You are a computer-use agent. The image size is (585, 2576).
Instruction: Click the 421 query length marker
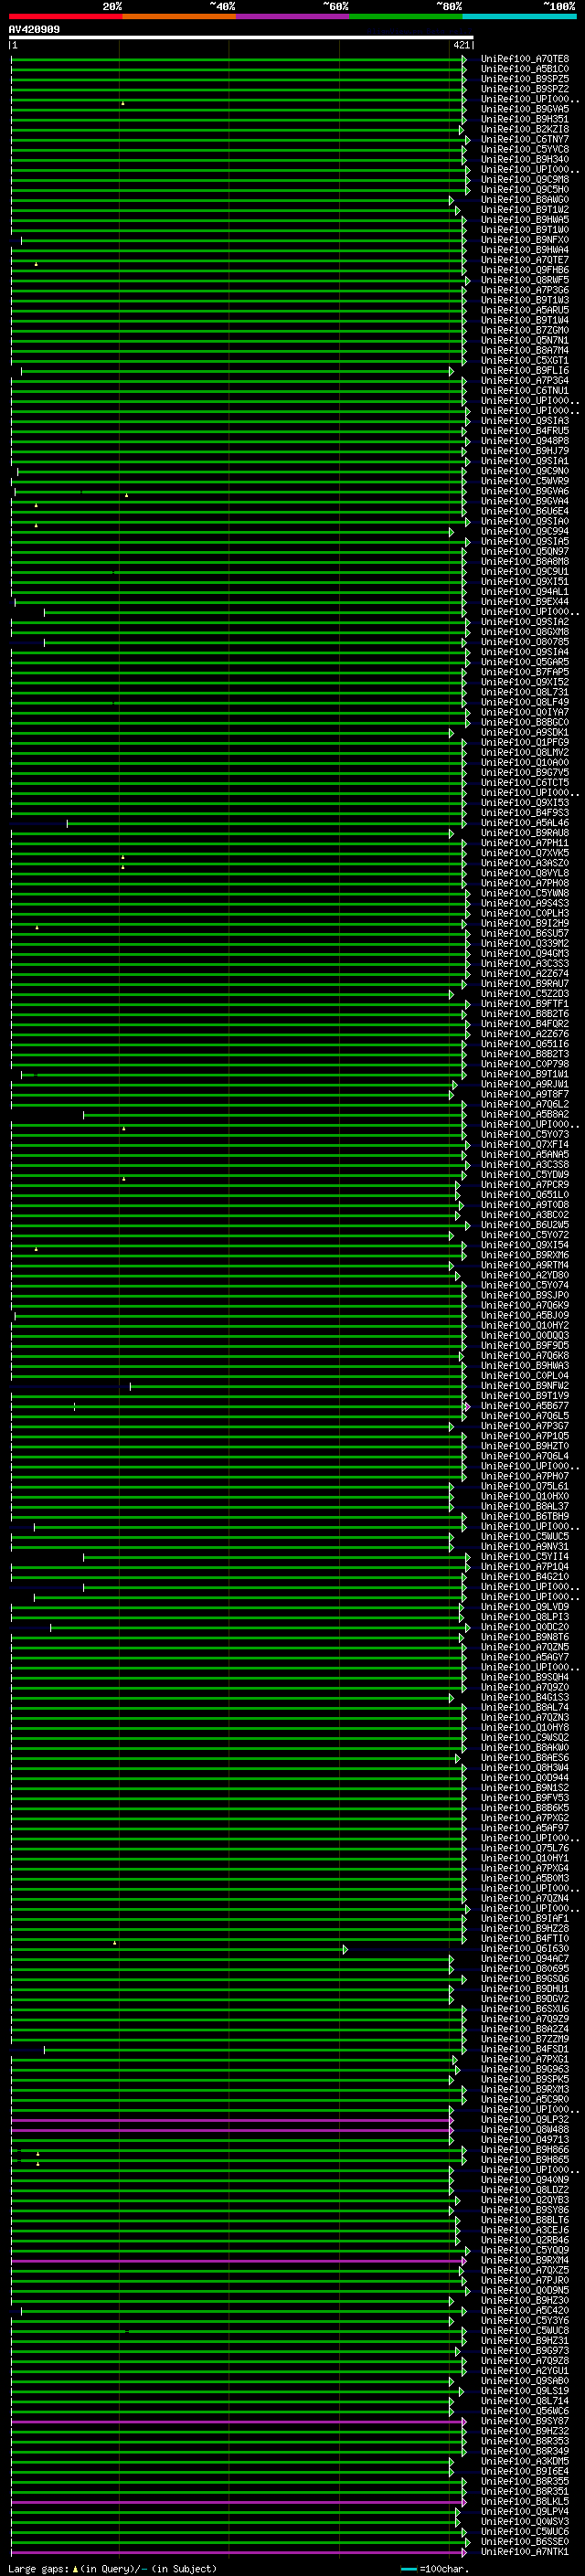pos(461,46)
